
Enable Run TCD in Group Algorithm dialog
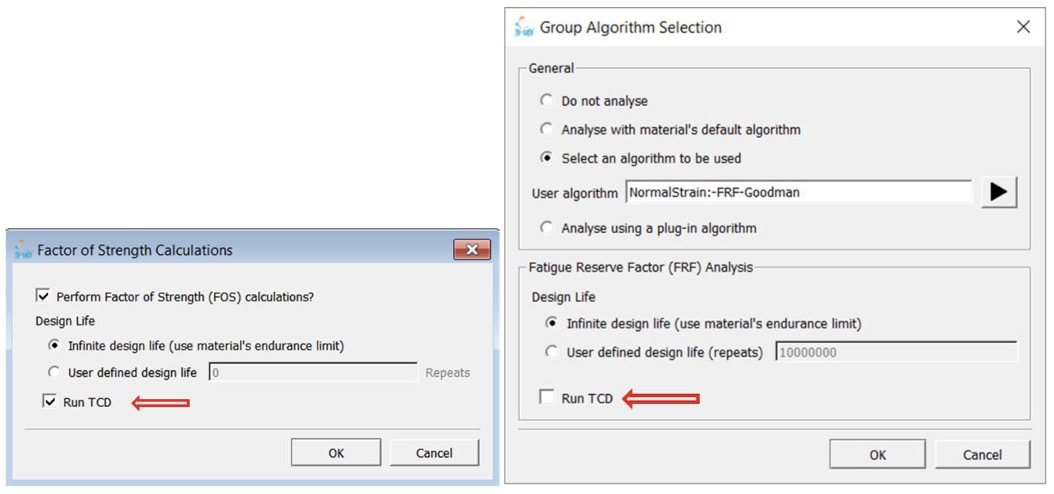(546, 398)
